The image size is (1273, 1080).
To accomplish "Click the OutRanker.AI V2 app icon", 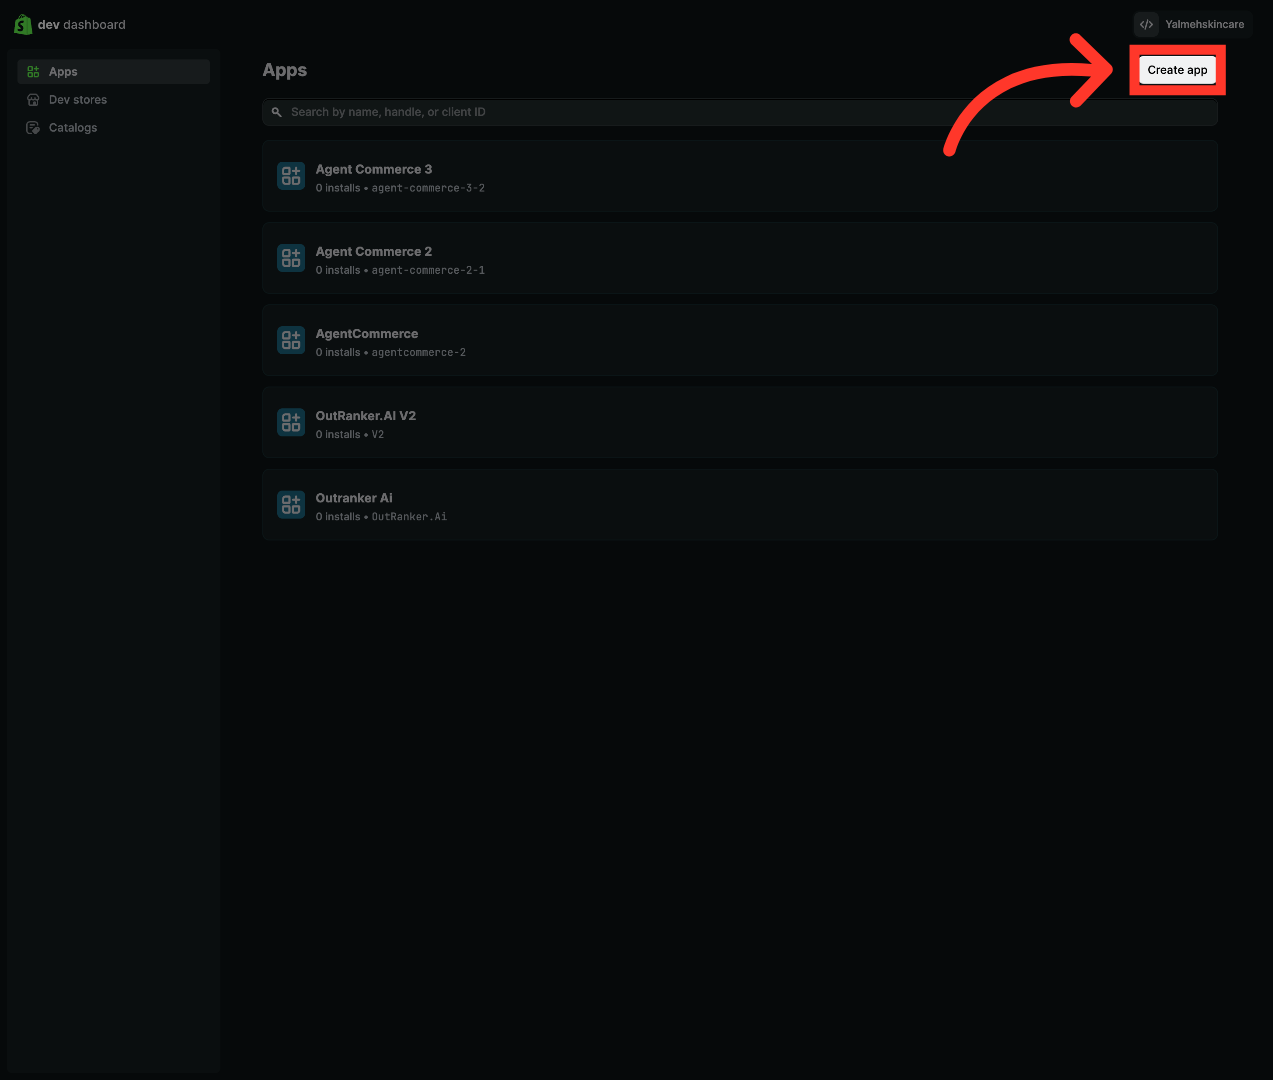I will 291,422.
